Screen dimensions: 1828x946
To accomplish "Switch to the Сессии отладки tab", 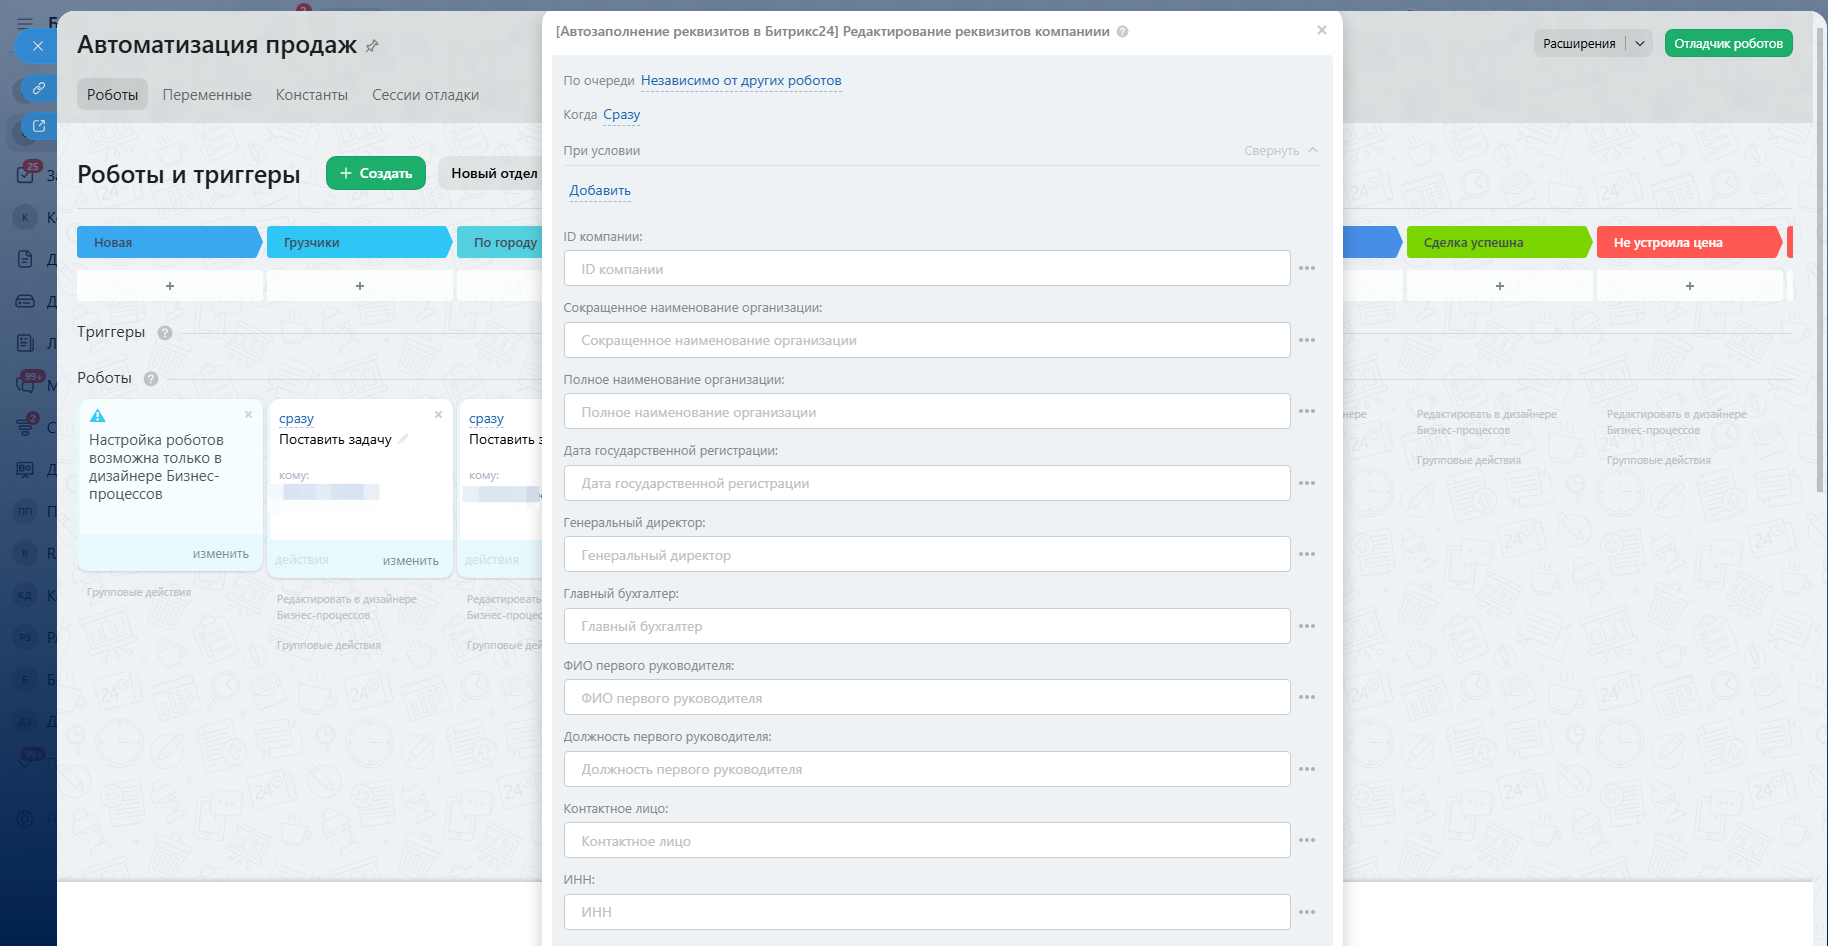I will click(x=425, y=95).
